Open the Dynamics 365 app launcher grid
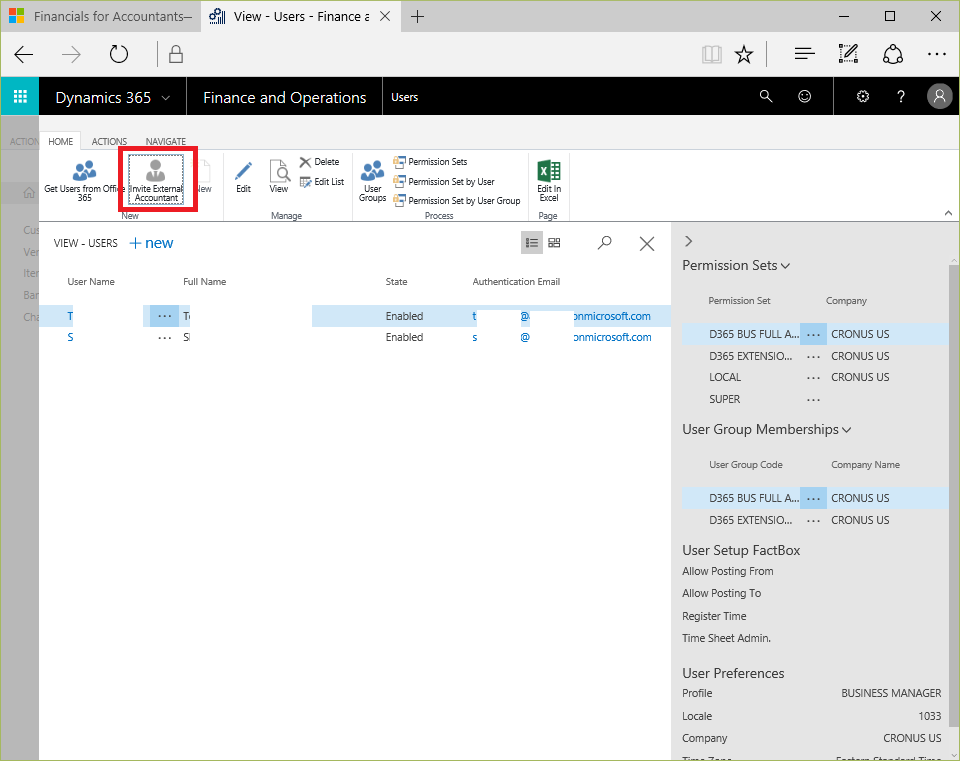 [x=20, y=96]
